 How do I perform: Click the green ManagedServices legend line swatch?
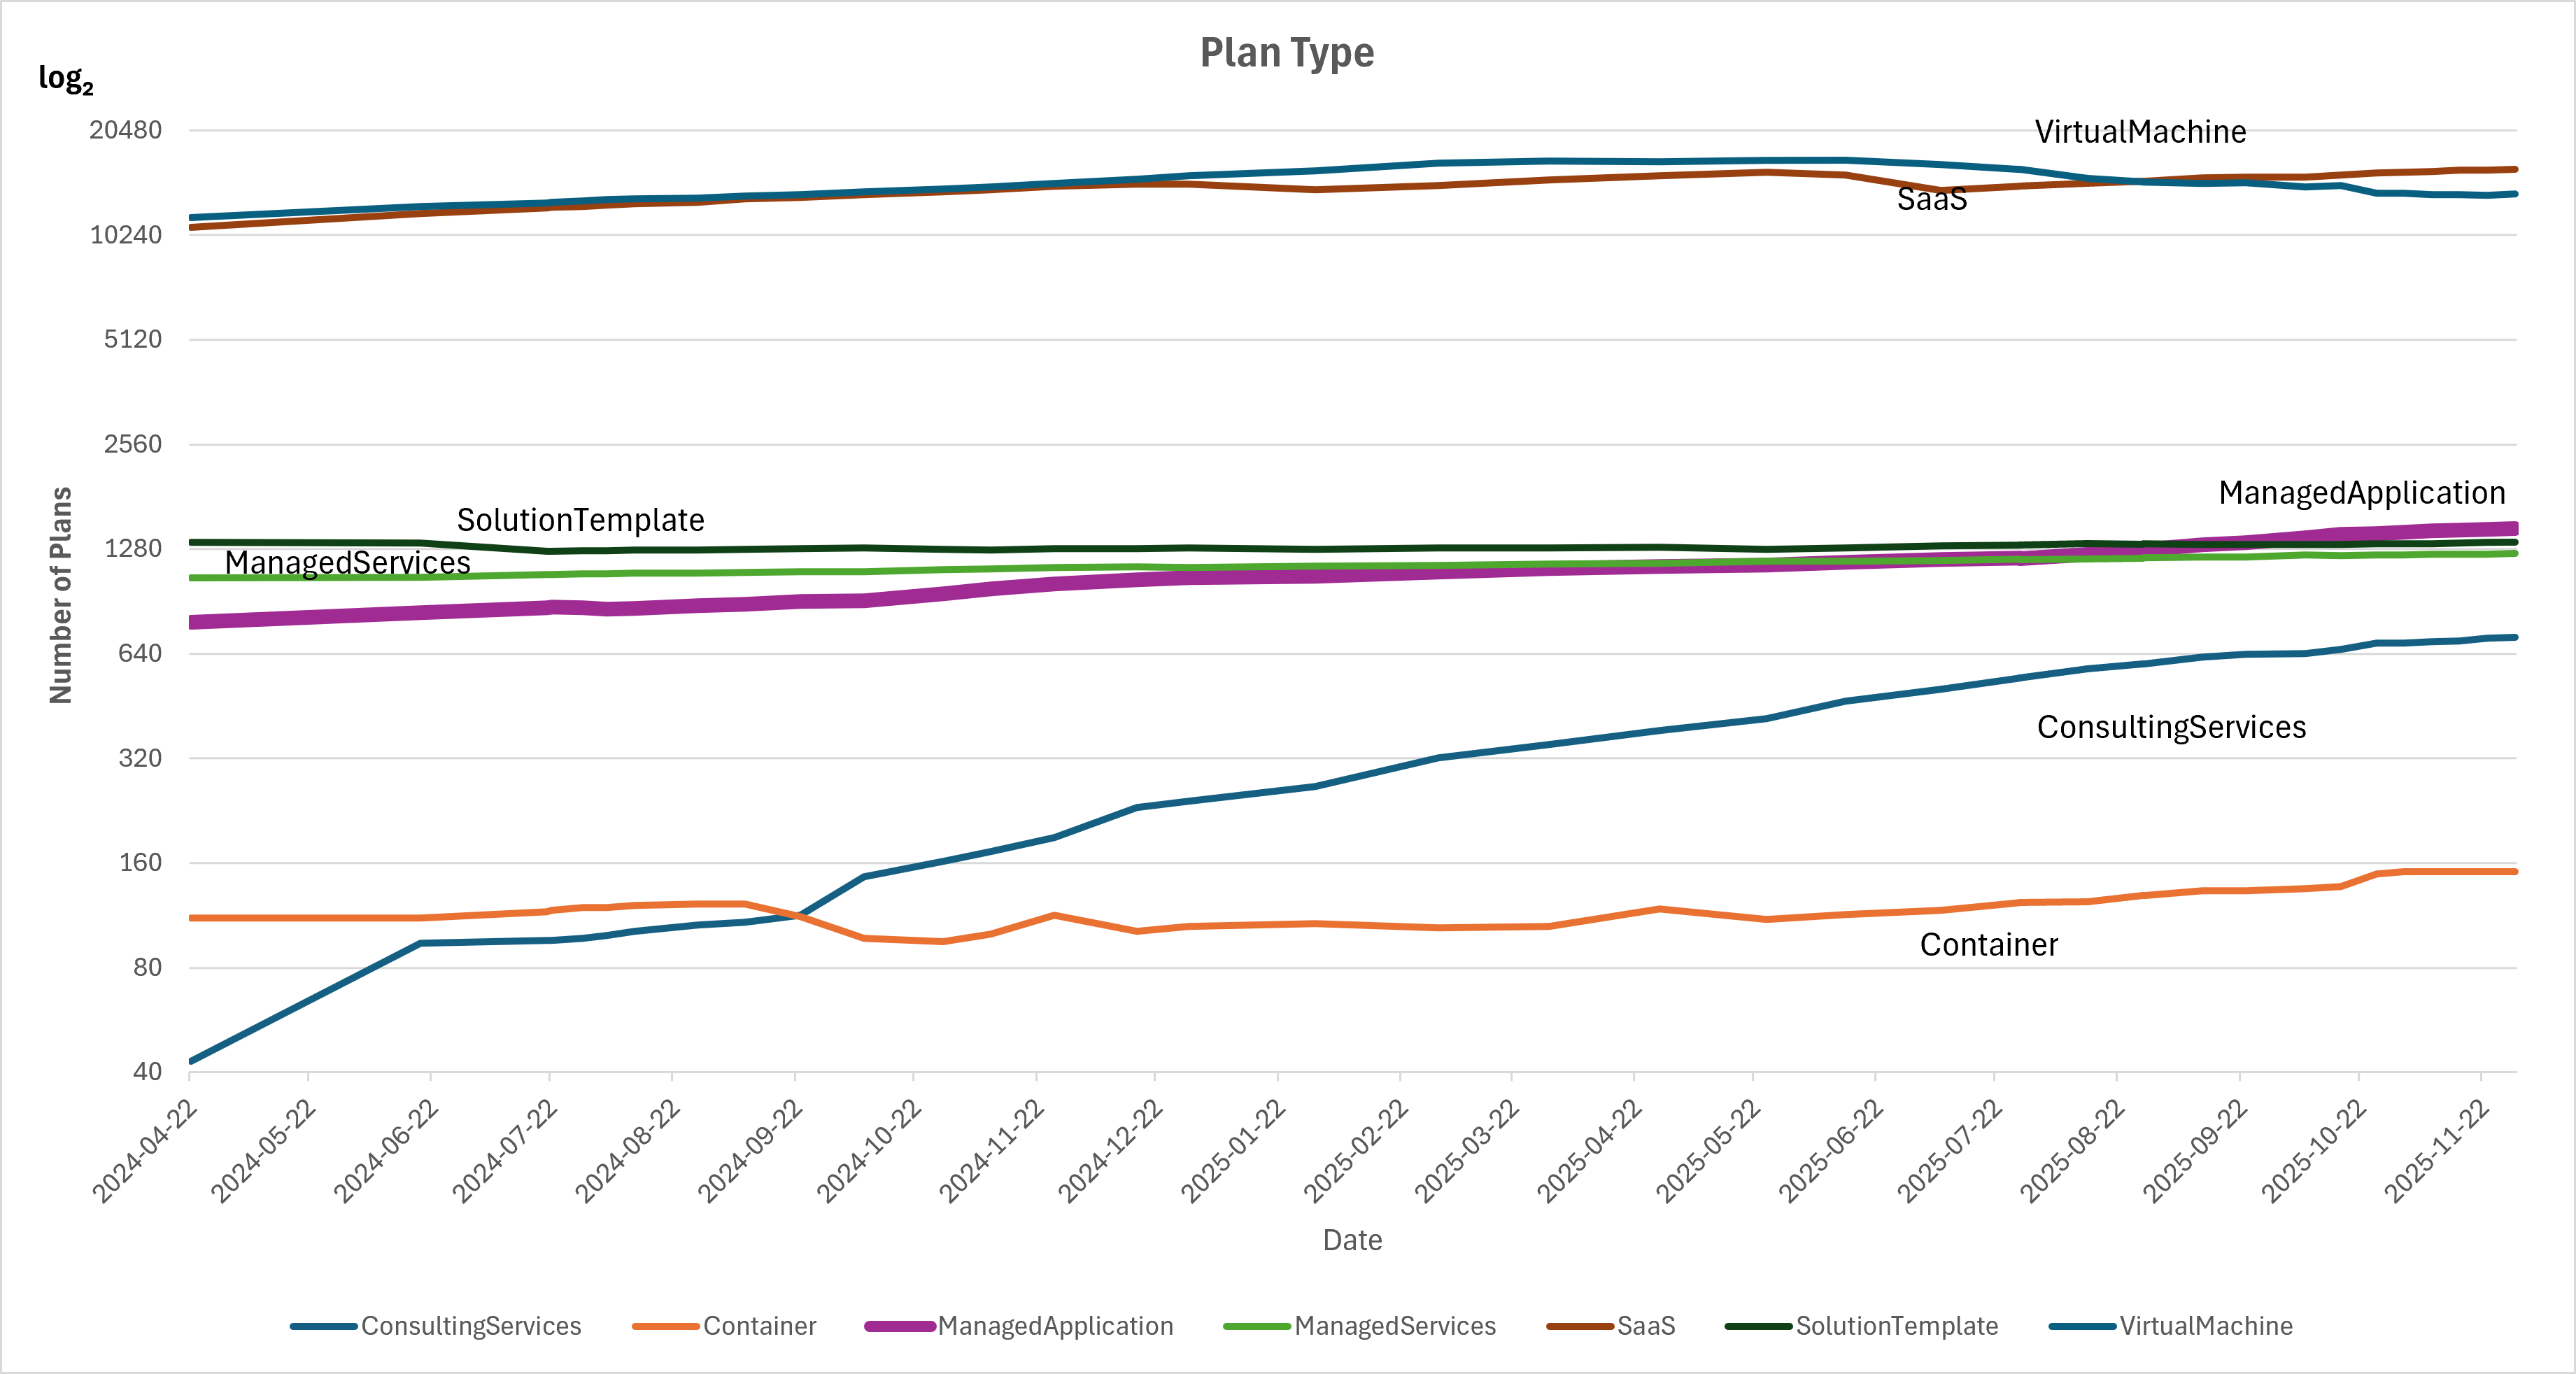1256,1326
